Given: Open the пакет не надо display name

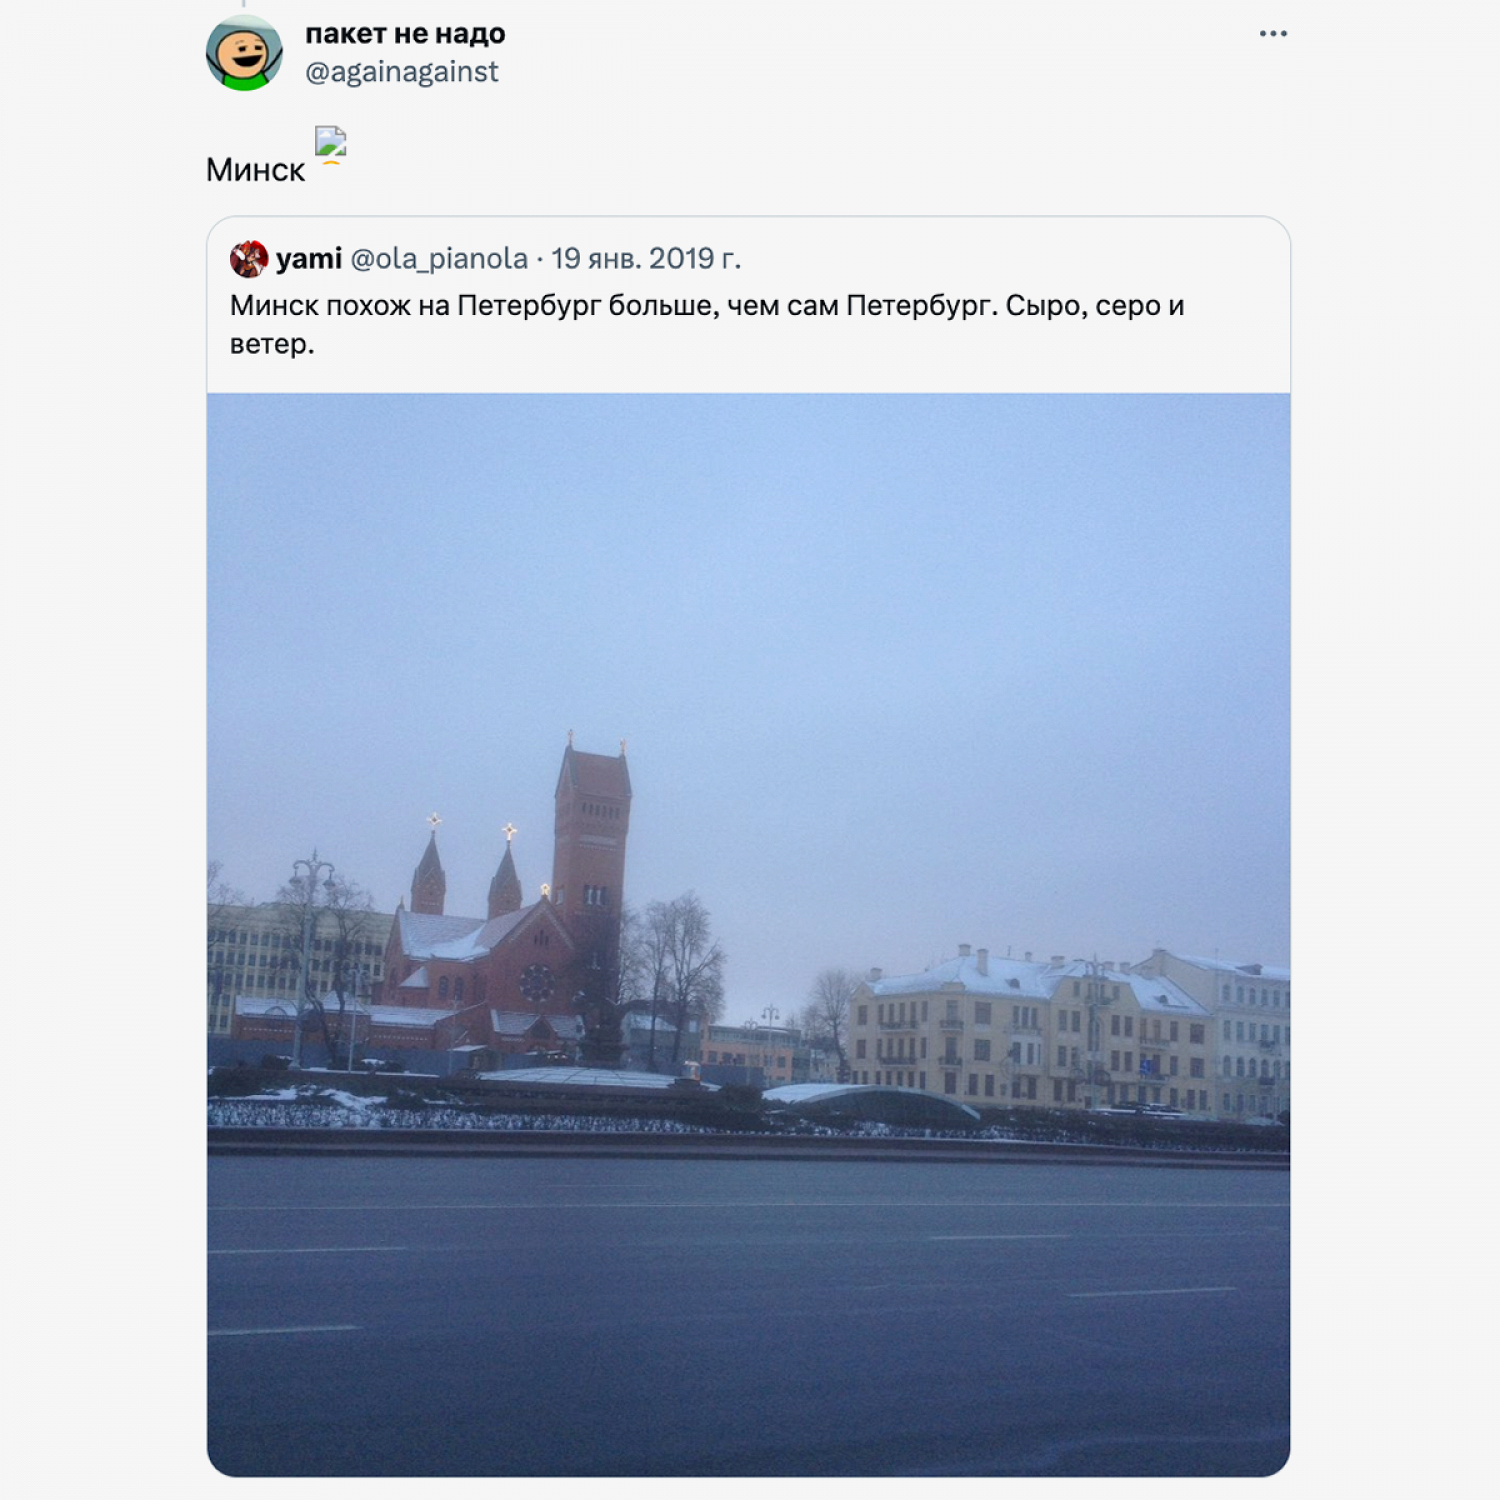Looking at the screenshot, I should pos(405,34).
